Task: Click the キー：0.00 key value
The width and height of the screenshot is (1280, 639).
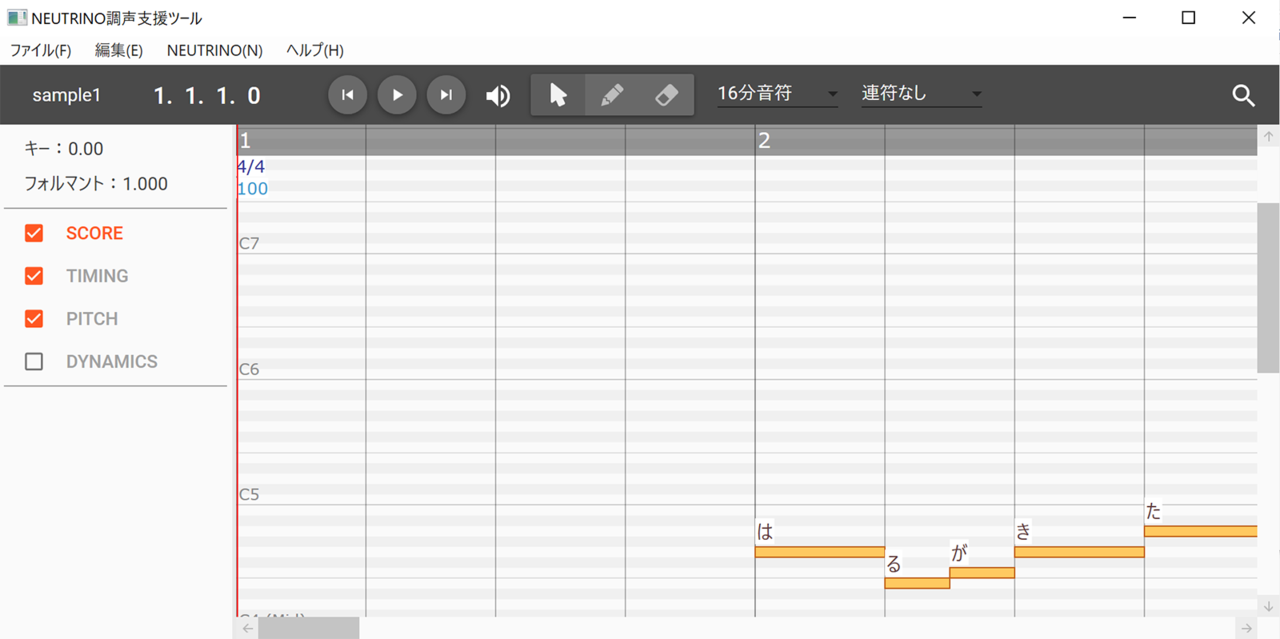Action: (64, 149)
